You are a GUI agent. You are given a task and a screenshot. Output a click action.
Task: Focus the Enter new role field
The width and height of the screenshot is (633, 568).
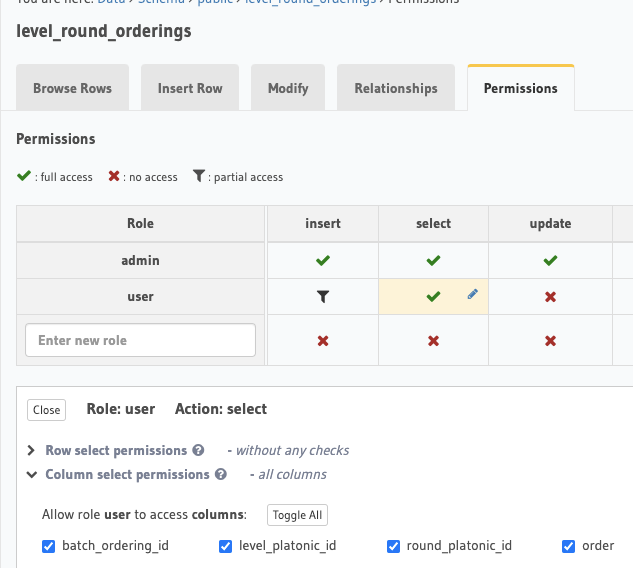click(140, 340)
